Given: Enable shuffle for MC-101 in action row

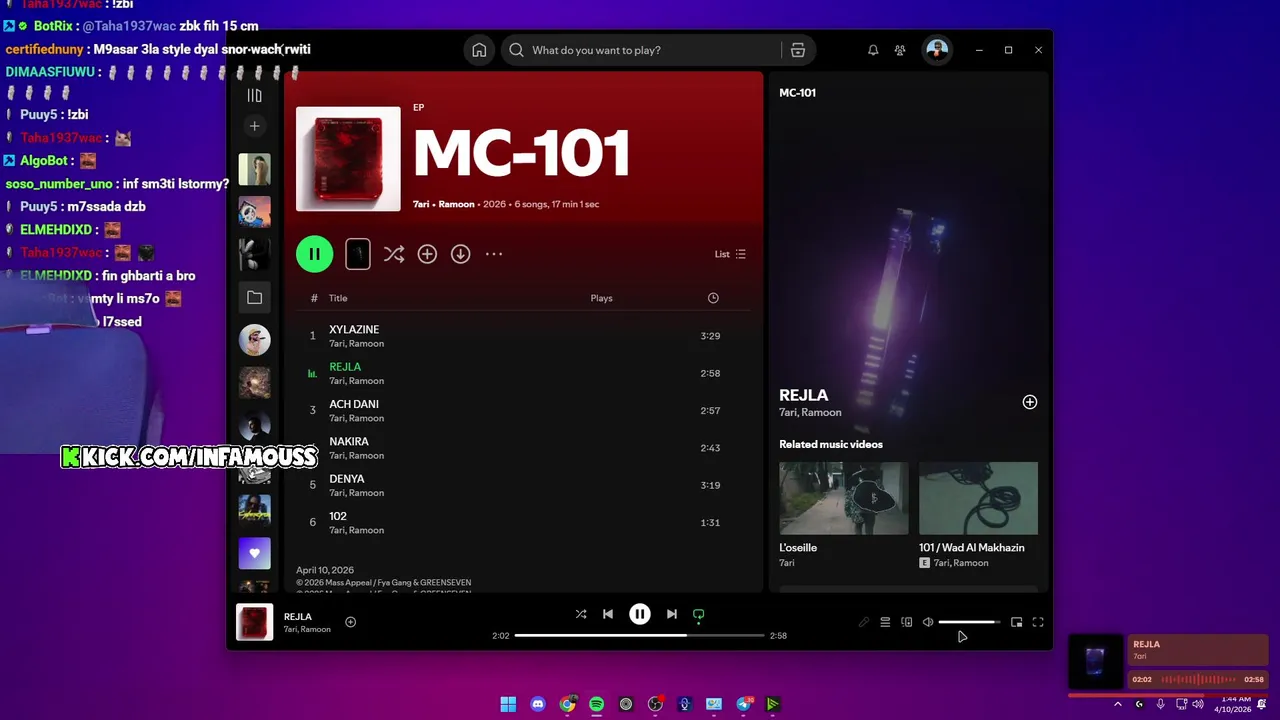Looking at the screenshot, I should [x=394, y=254].
